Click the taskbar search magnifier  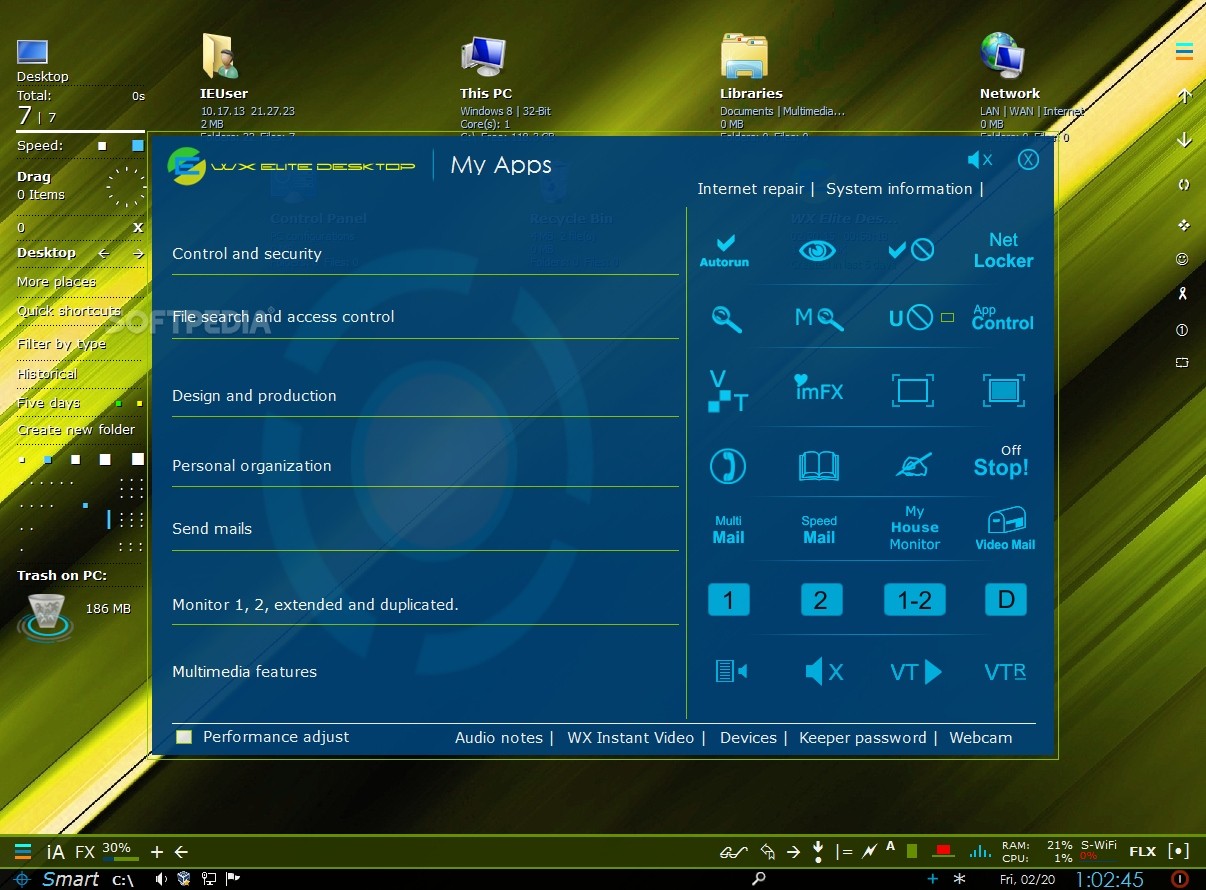(x=759, y=879)
